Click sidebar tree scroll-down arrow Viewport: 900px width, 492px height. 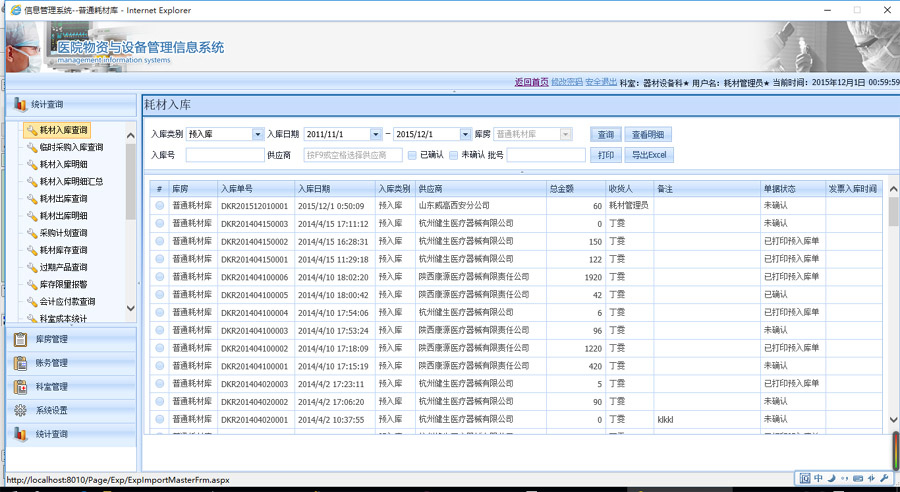coord(130,308)
